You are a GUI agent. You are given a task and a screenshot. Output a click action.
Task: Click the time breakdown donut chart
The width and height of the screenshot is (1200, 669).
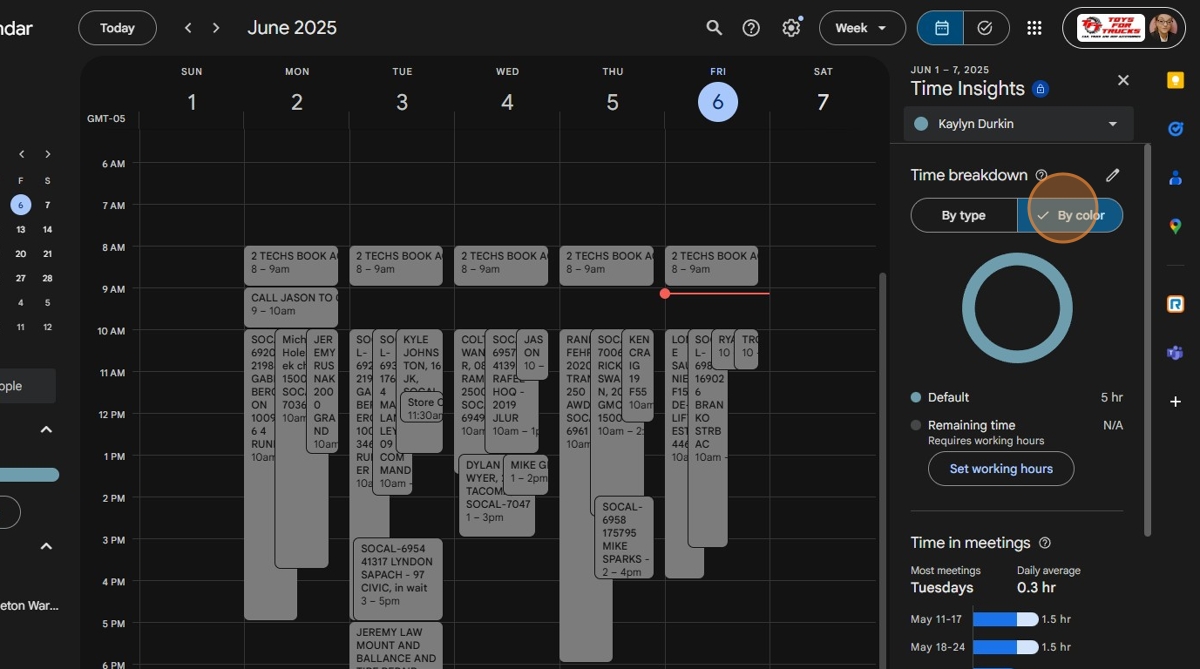click(x=1017, y=308)
